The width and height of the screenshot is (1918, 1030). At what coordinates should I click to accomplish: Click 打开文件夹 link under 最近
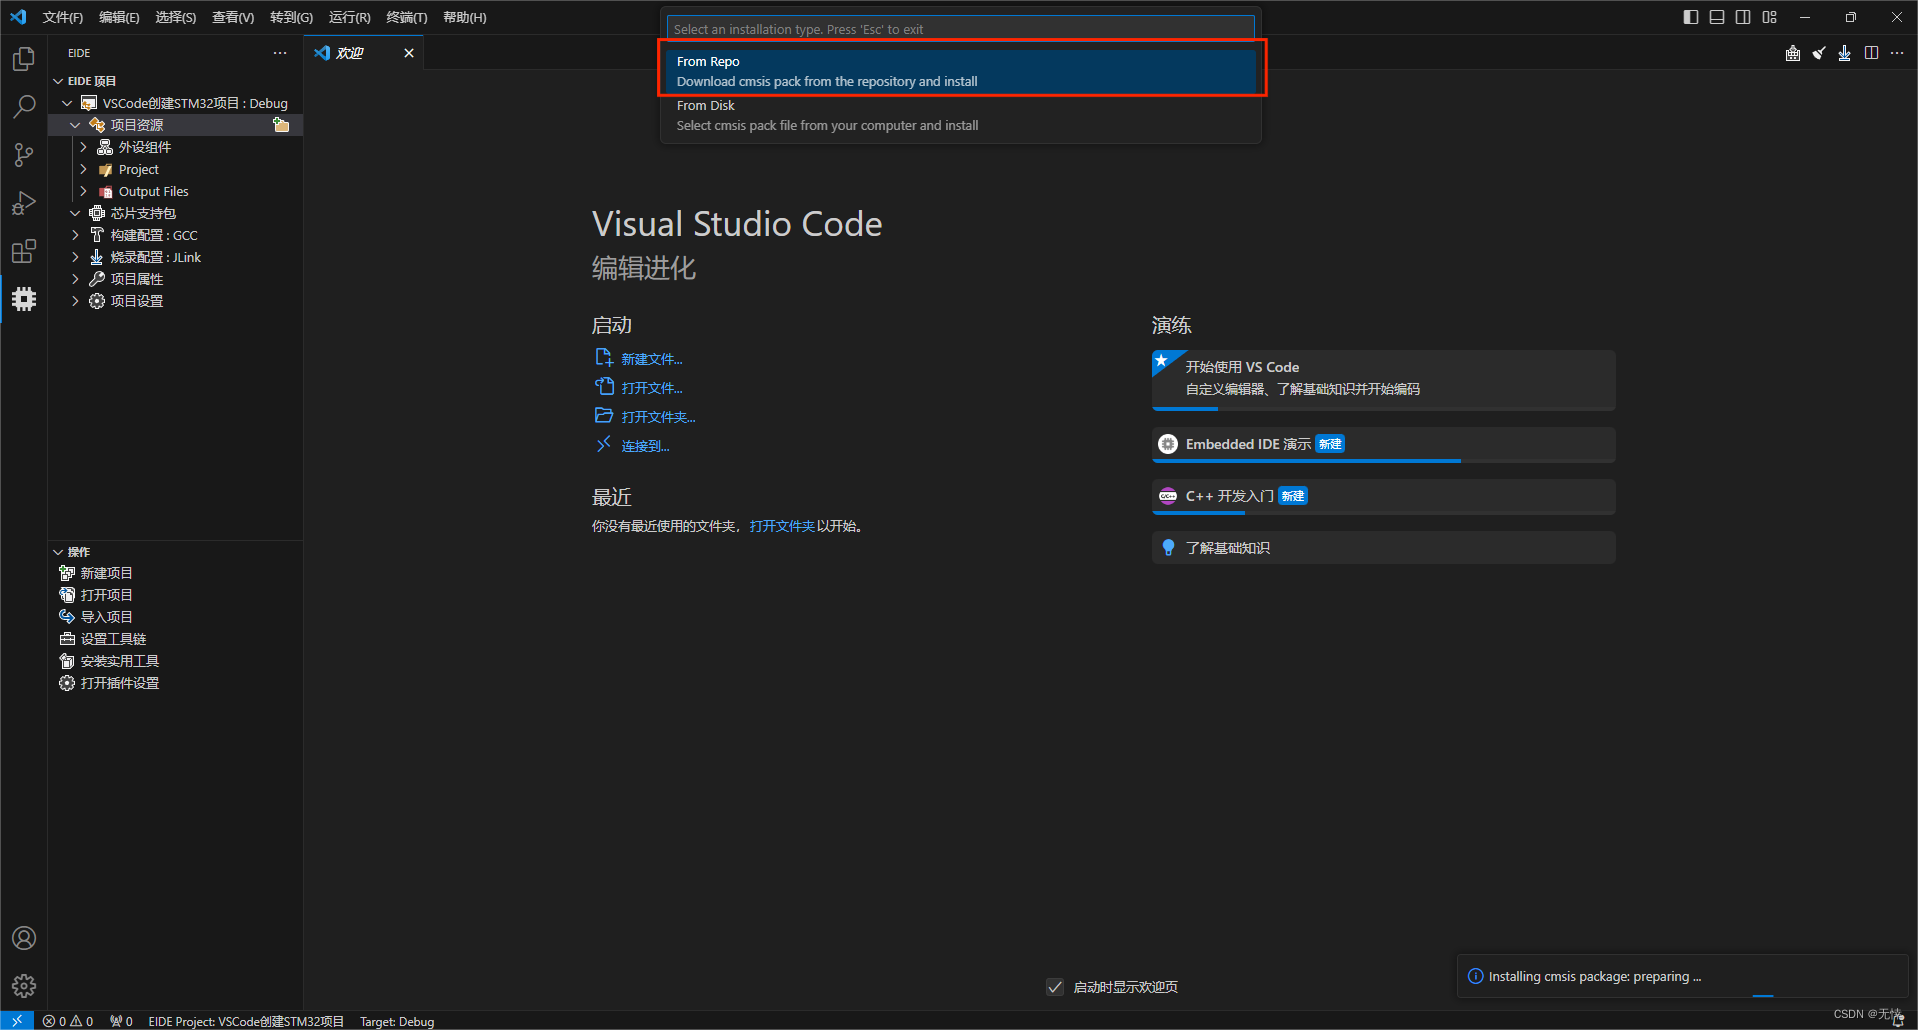[782, 526]
